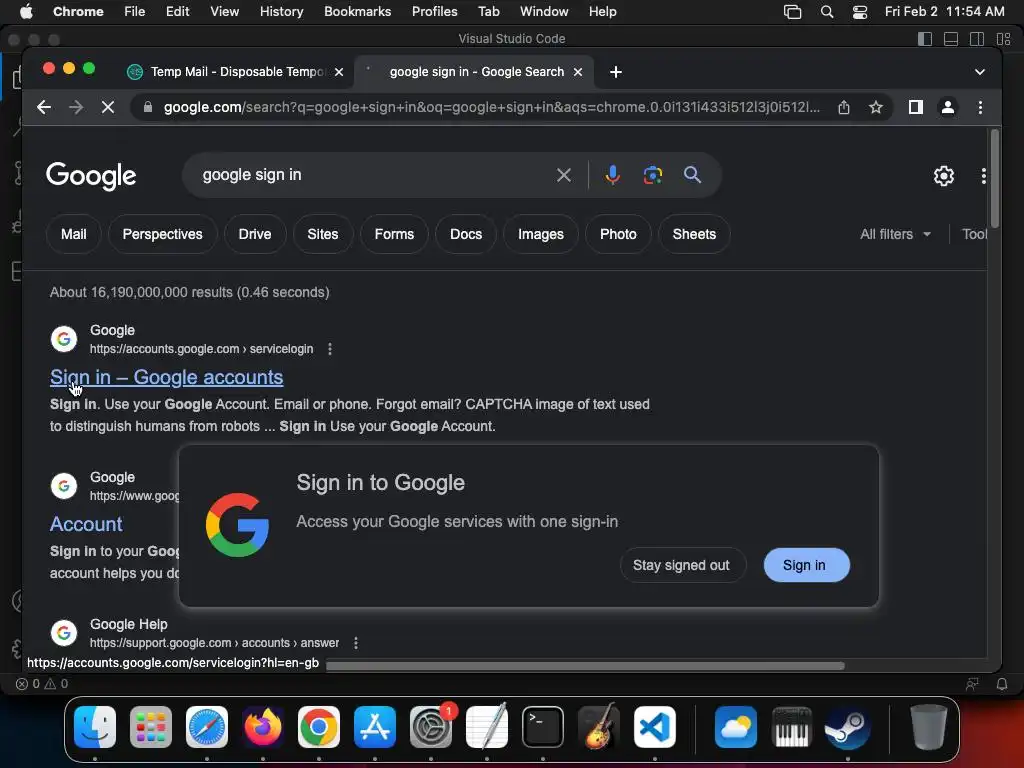This screenshot has width=1024, height=768.
Task: Clear the search box with the X icon
Action: [564, 175]
